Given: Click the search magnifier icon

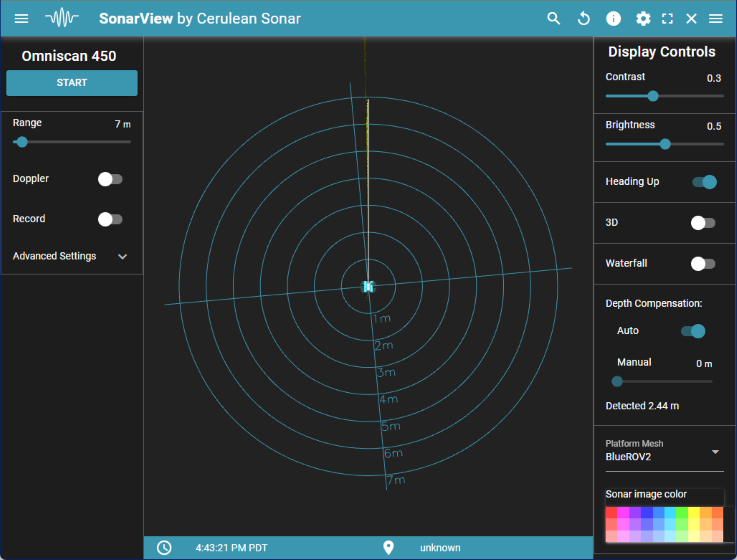Looking at the screenshot, I should (x=554, y=19).
